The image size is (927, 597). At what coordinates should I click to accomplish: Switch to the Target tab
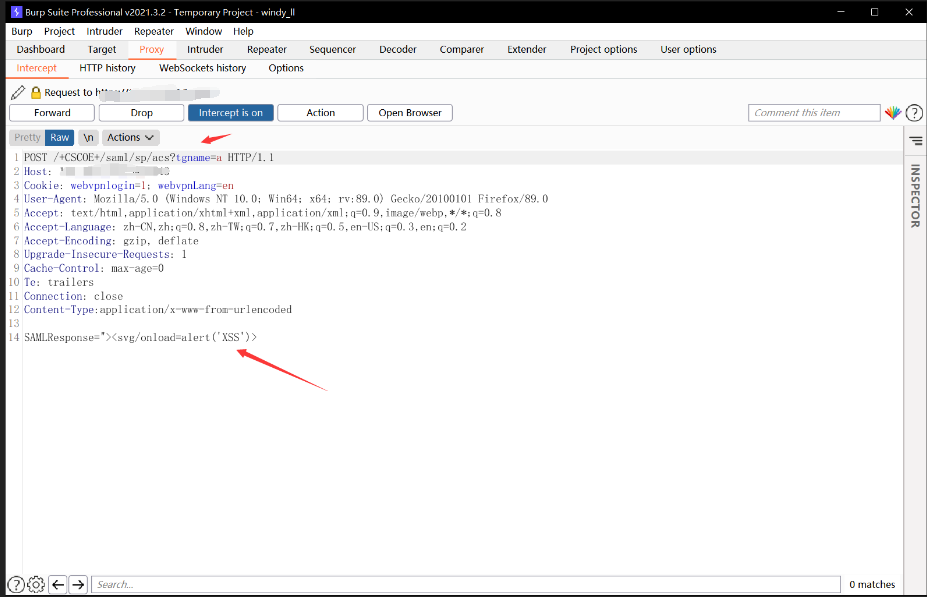pyautogui.click(x=102, y=50)
